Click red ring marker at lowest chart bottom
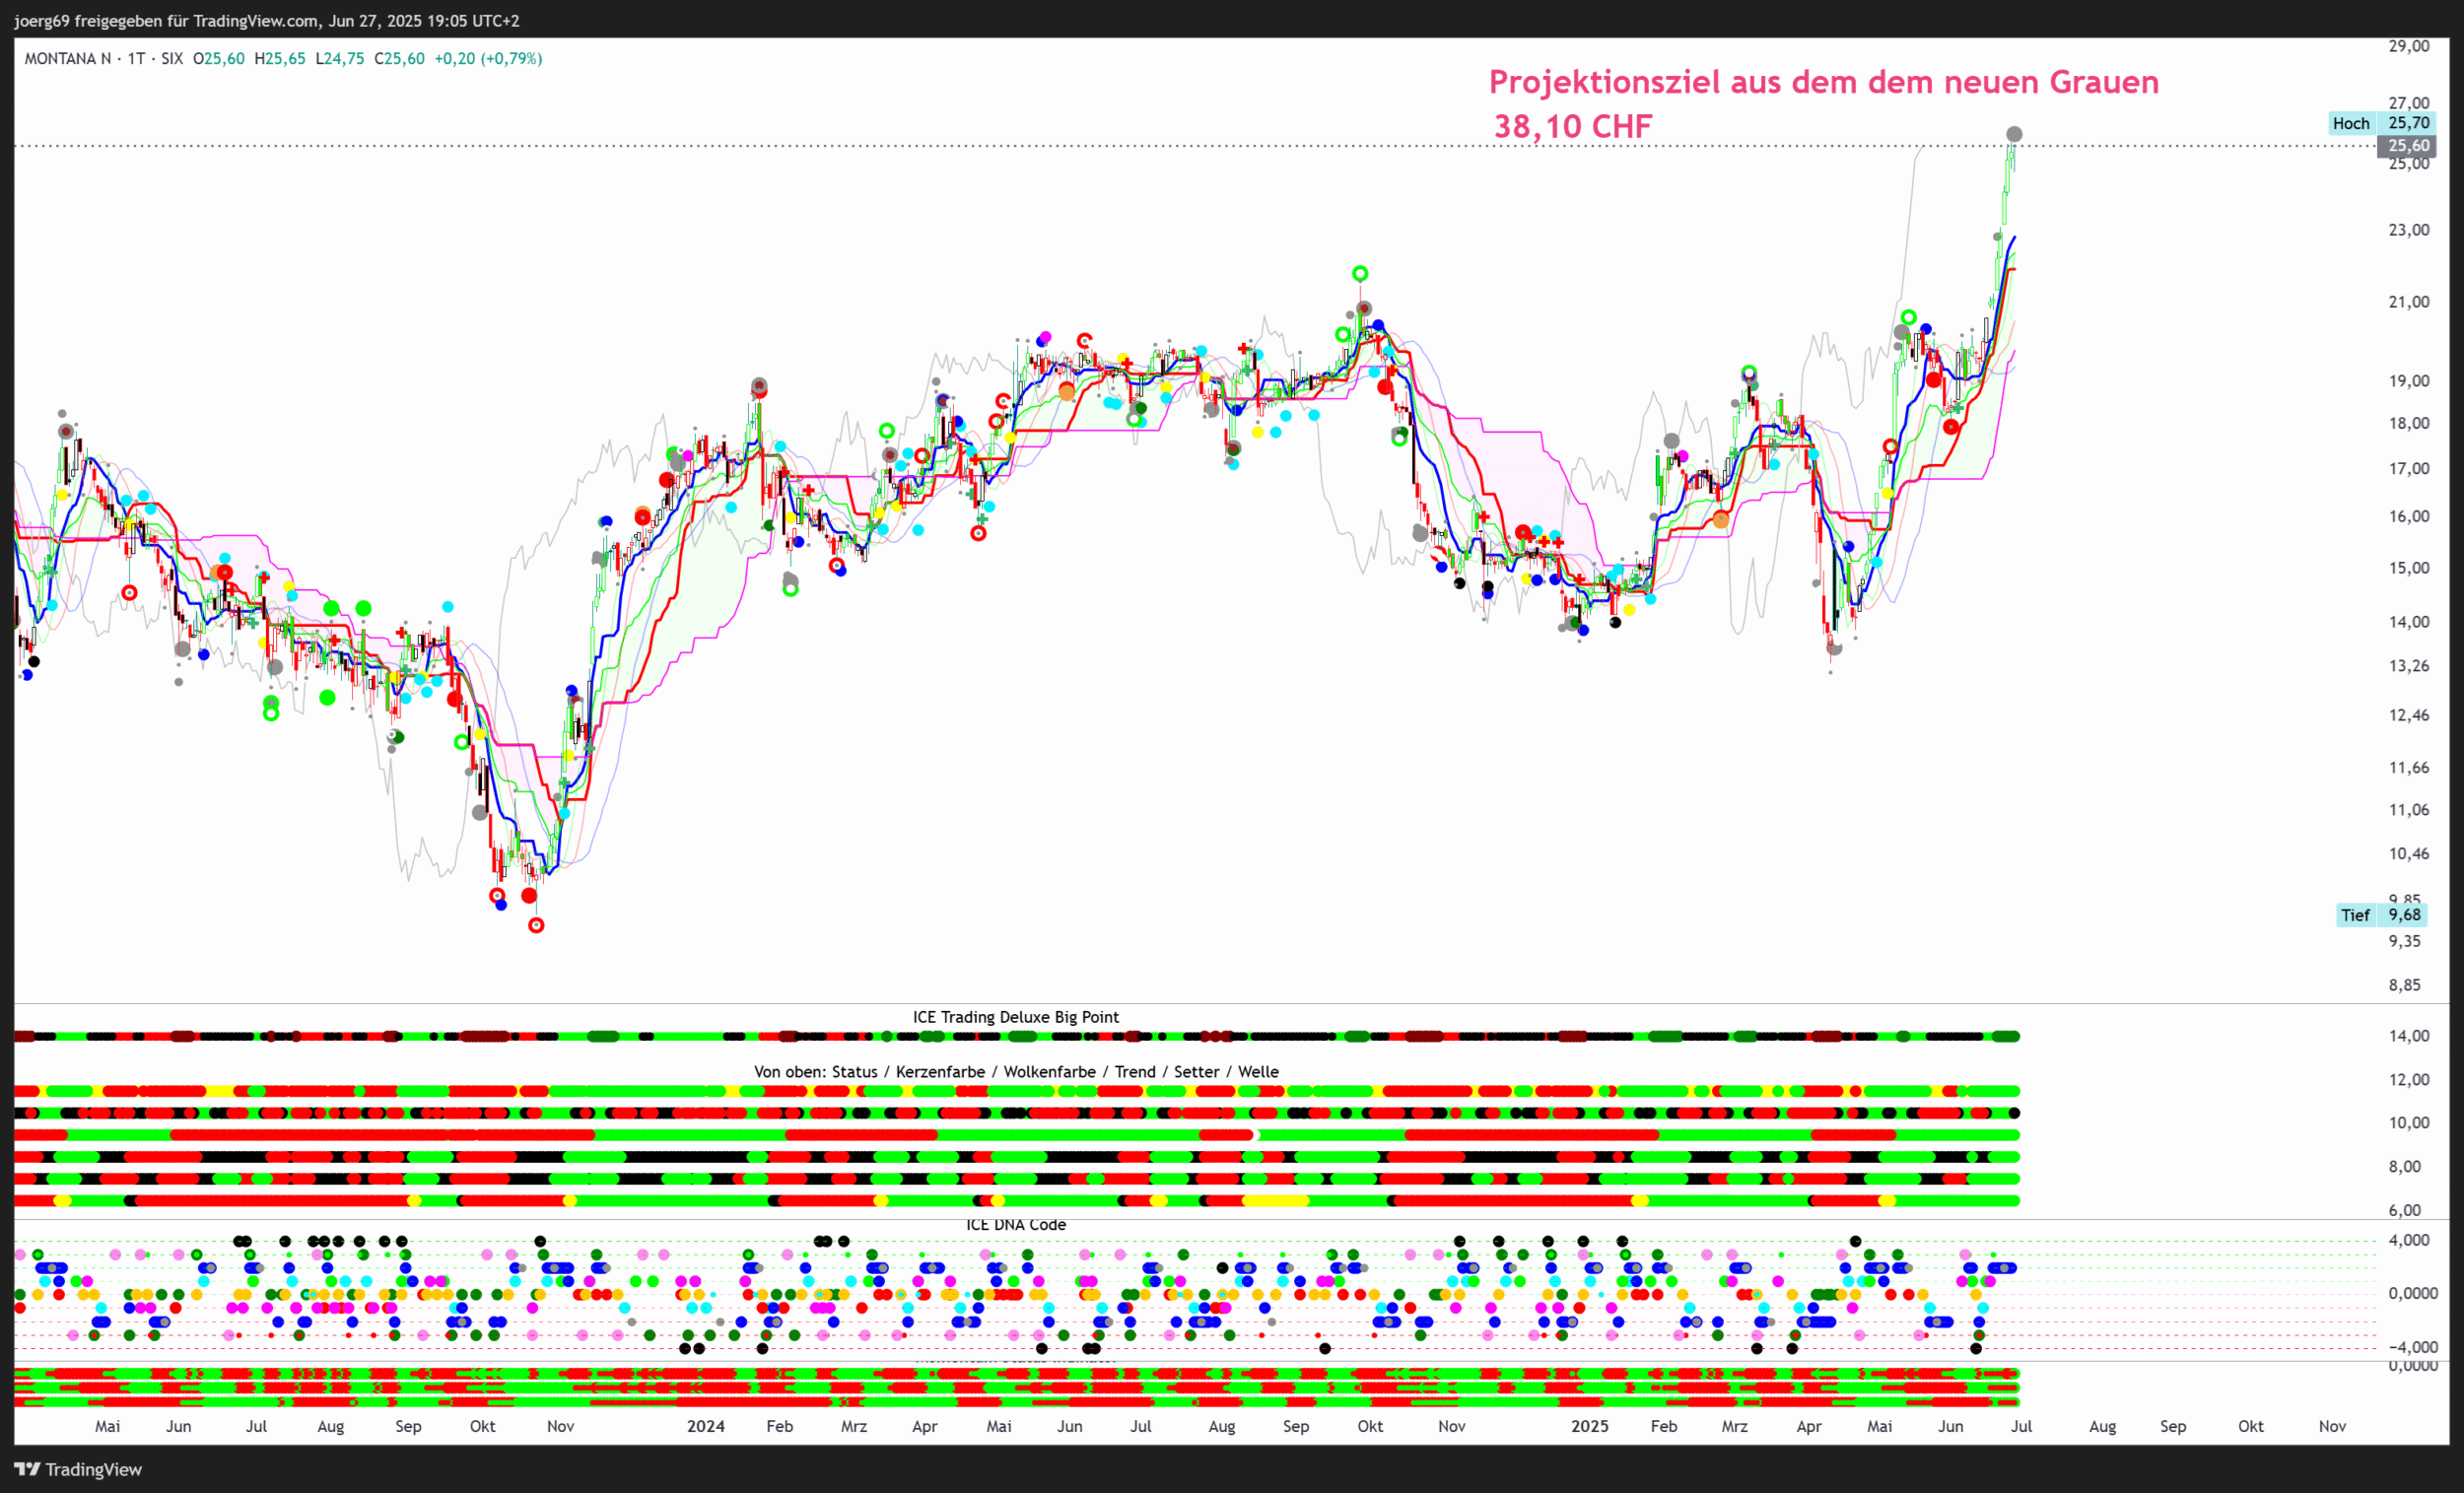The image size is (2464, 1493). (536, 926)
